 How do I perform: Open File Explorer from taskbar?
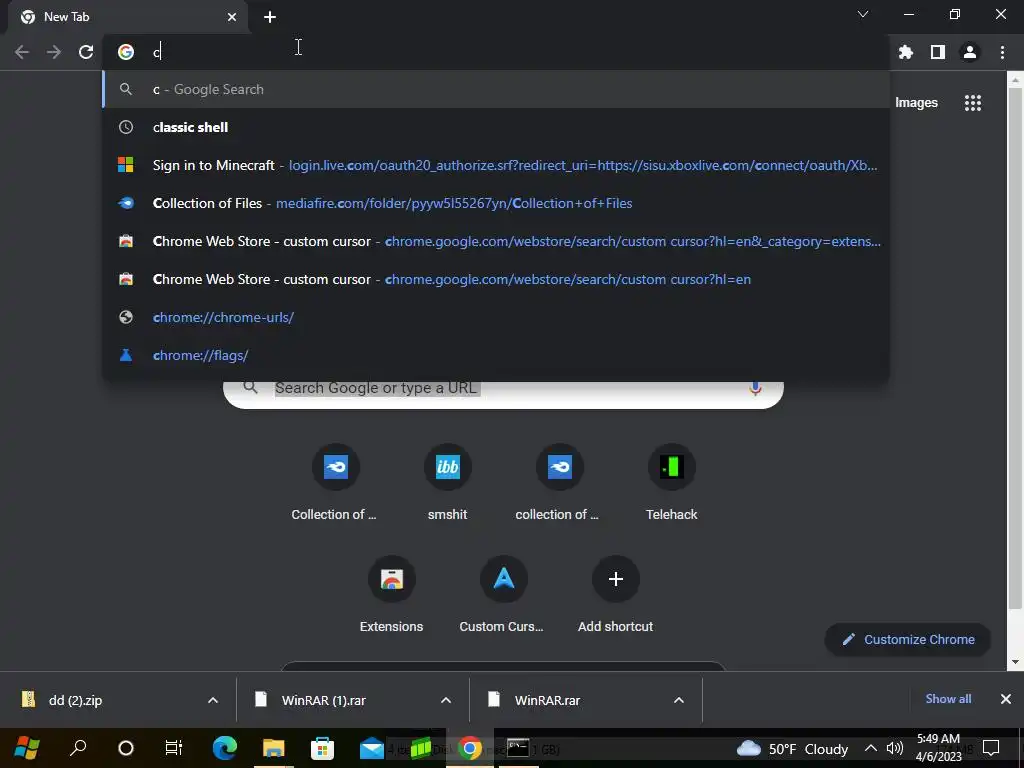tap(274, 748)
